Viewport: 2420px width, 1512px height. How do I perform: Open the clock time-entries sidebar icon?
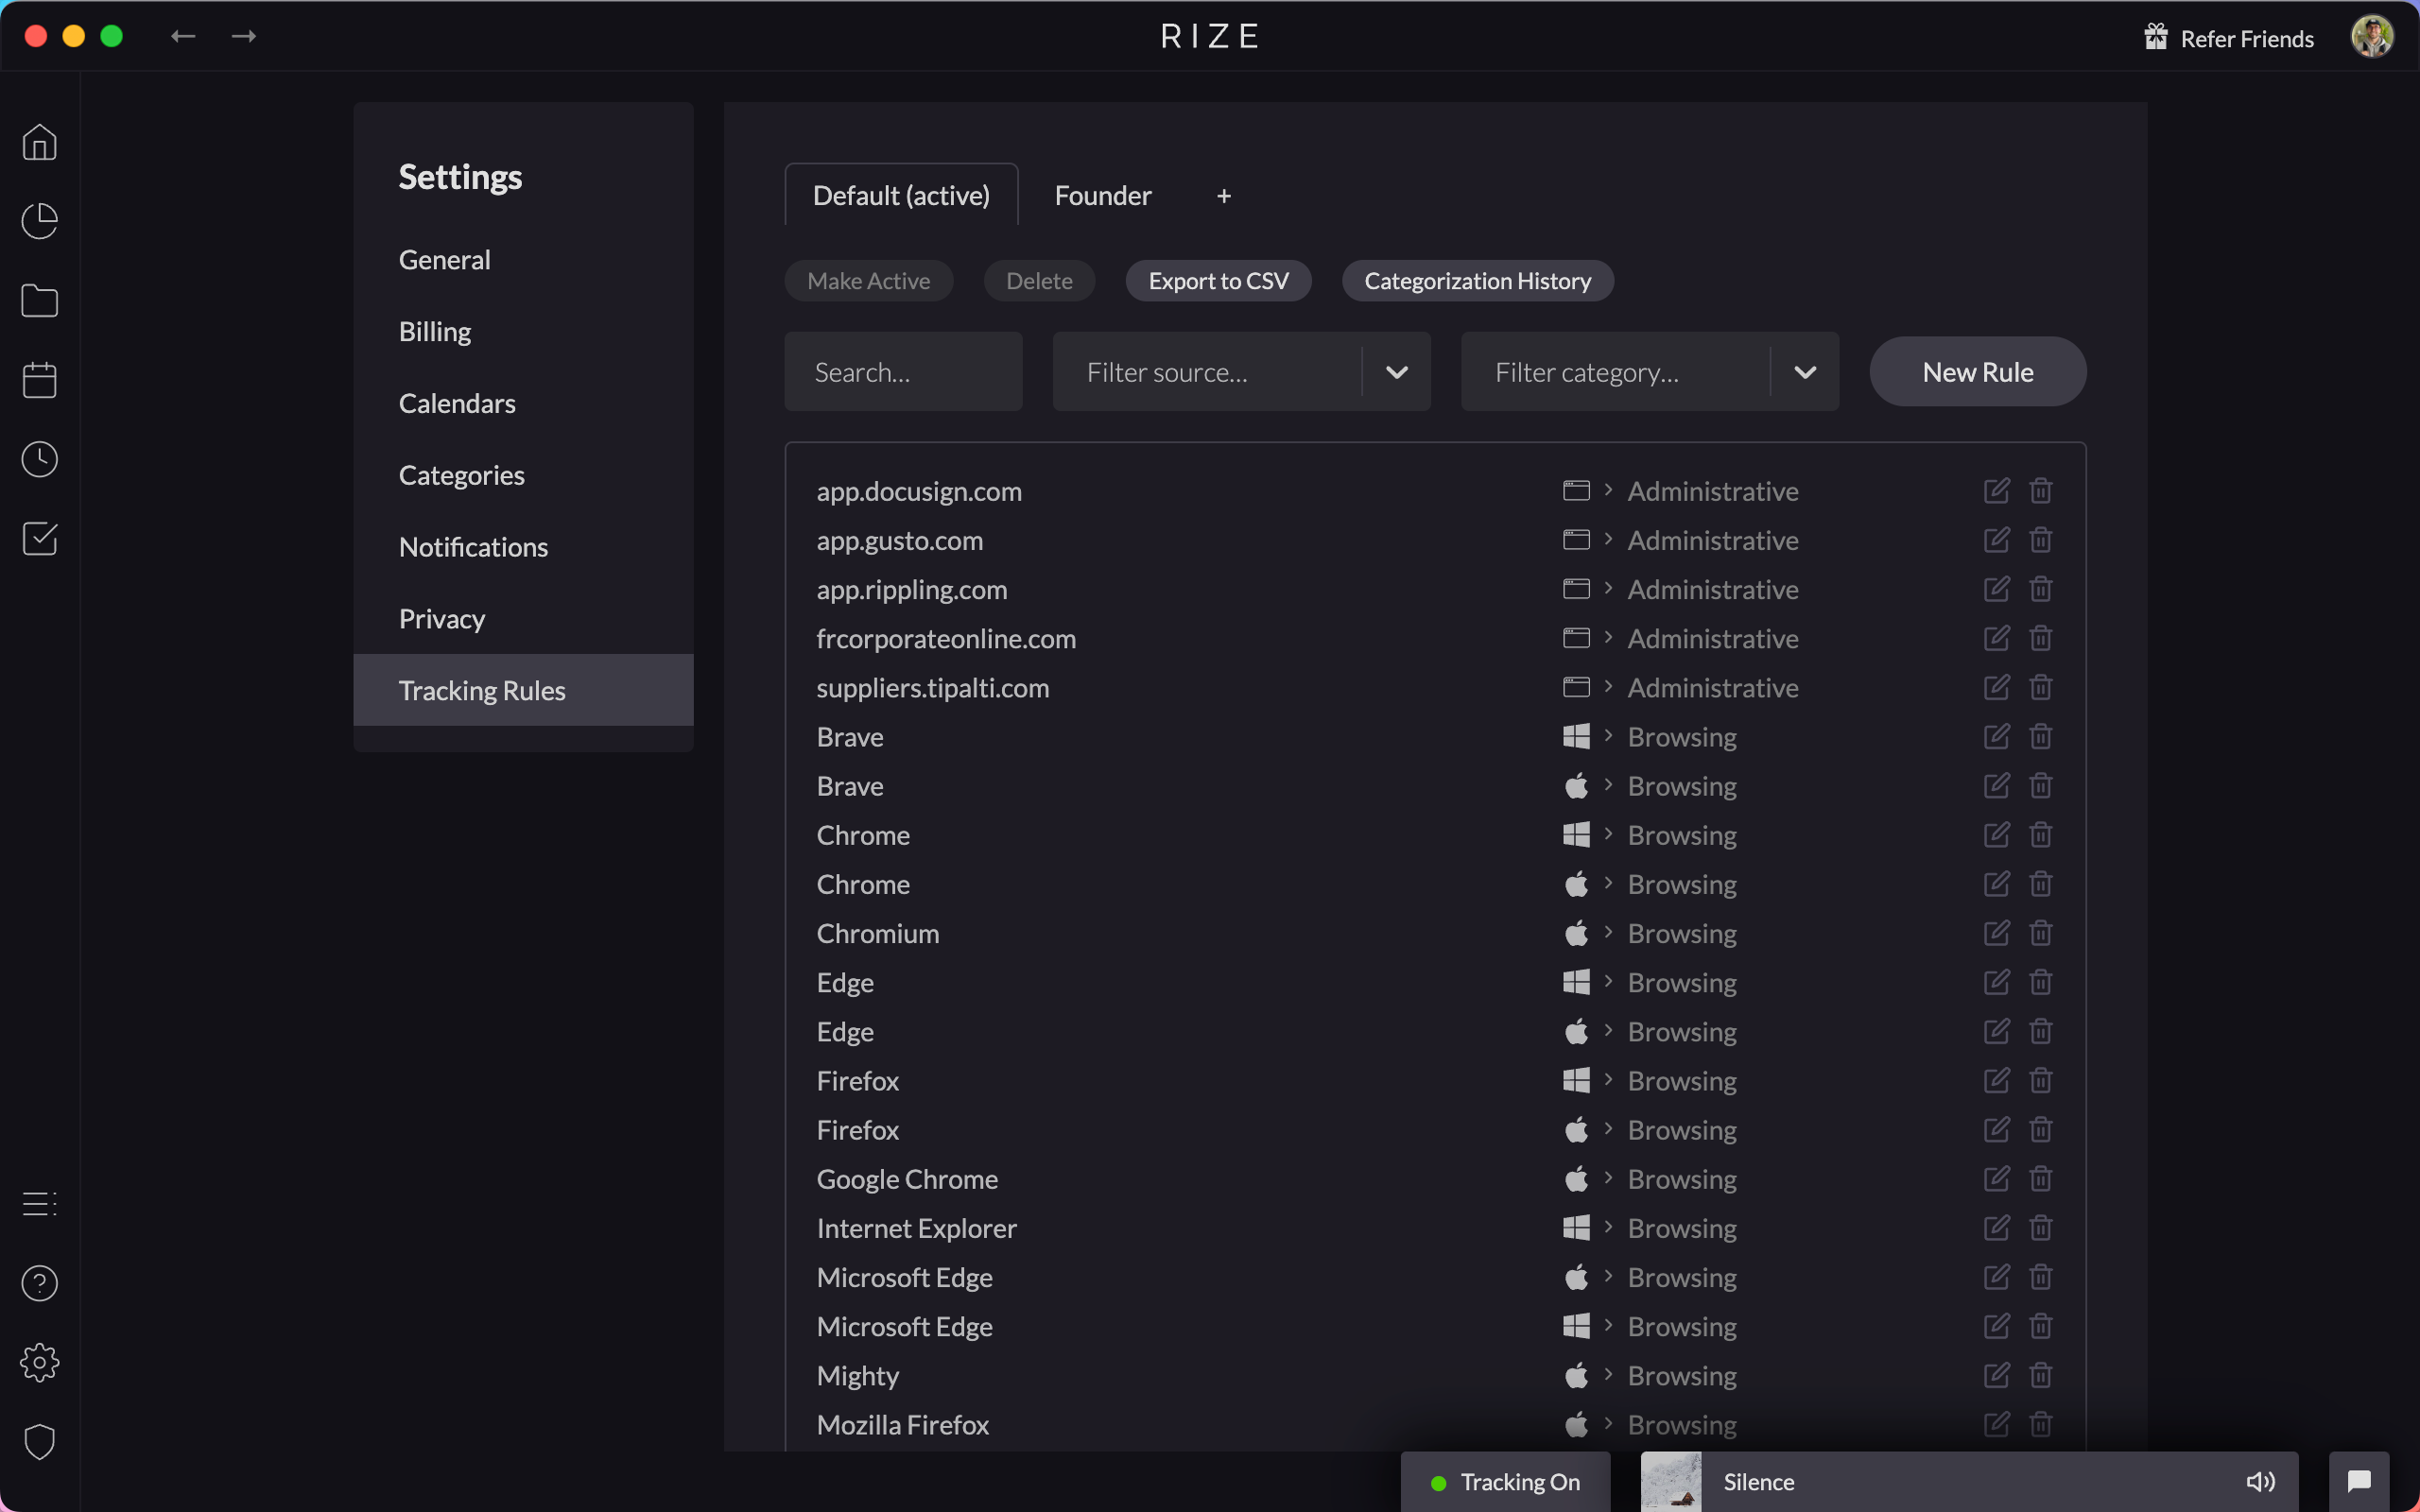tap(40, 459)
